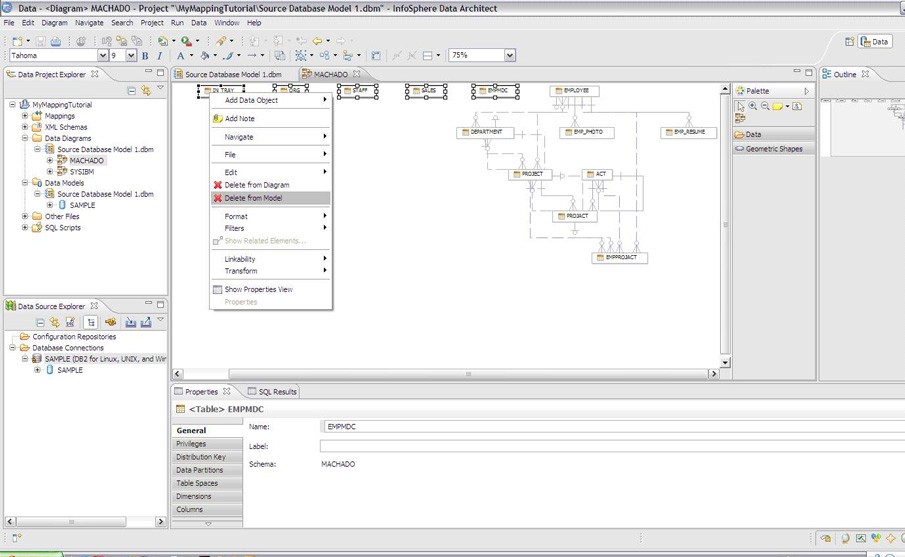Screen dimensions: 905x557
Task: Select the Zoom Out tool in Palette
Action: tap(765, 106)
